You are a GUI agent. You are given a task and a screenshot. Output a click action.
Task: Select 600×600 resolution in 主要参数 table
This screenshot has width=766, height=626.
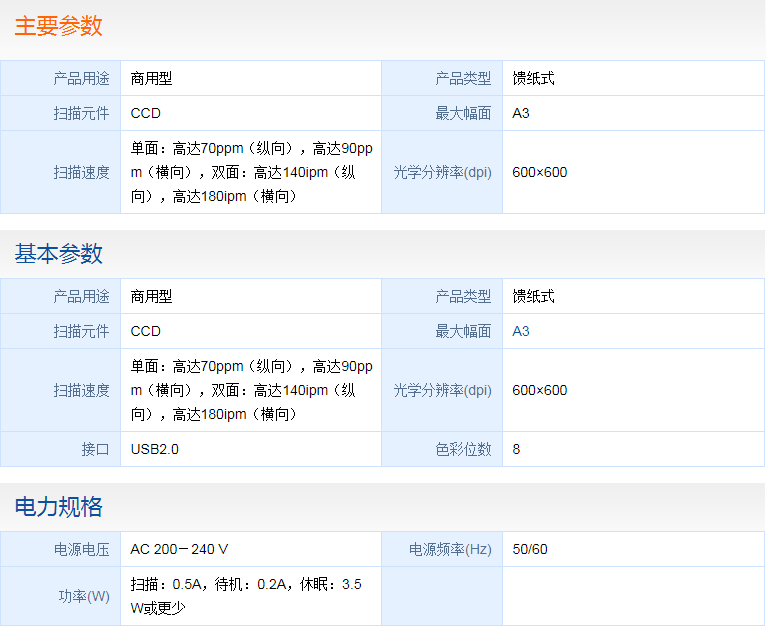coord(539,172)
